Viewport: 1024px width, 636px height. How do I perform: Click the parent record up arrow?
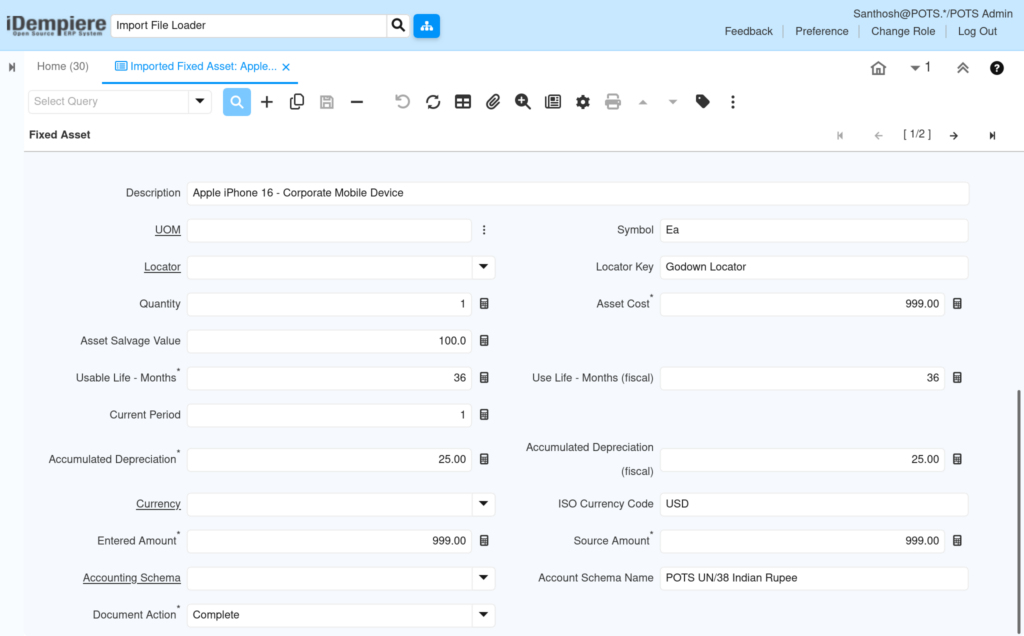tap(643, 102)
